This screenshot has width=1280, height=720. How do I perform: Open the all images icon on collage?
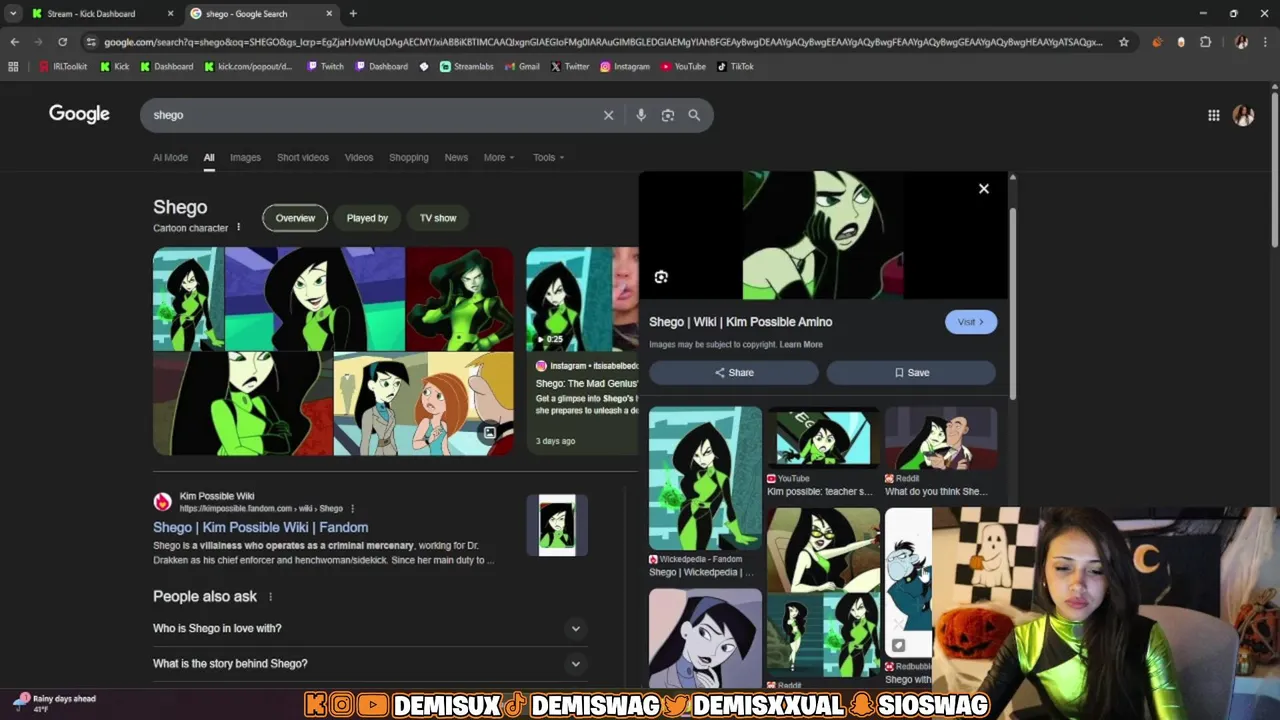(x=489, y=433)
